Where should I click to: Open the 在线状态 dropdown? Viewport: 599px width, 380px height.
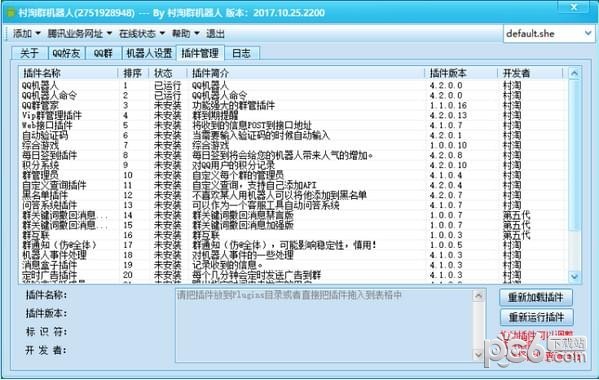tap(142, 34)
